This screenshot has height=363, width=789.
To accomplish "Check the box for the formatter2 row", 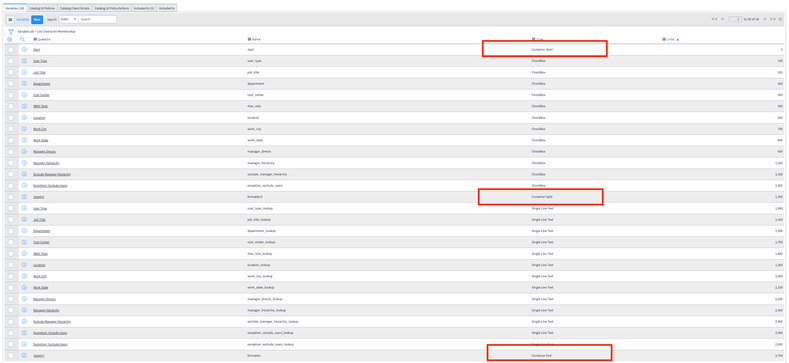I will pos(11,197).
